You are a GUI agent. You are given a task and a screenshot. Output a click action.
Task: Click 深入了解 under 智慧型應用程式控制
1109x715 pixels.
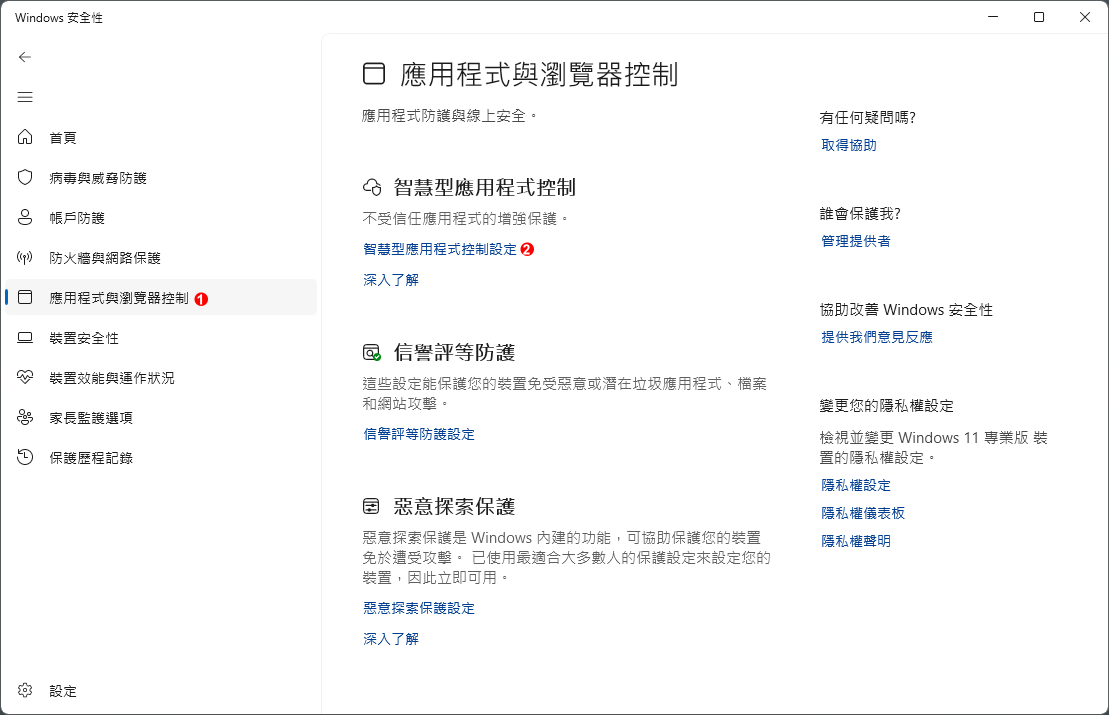pyautogui.click(x=391, y=280)
